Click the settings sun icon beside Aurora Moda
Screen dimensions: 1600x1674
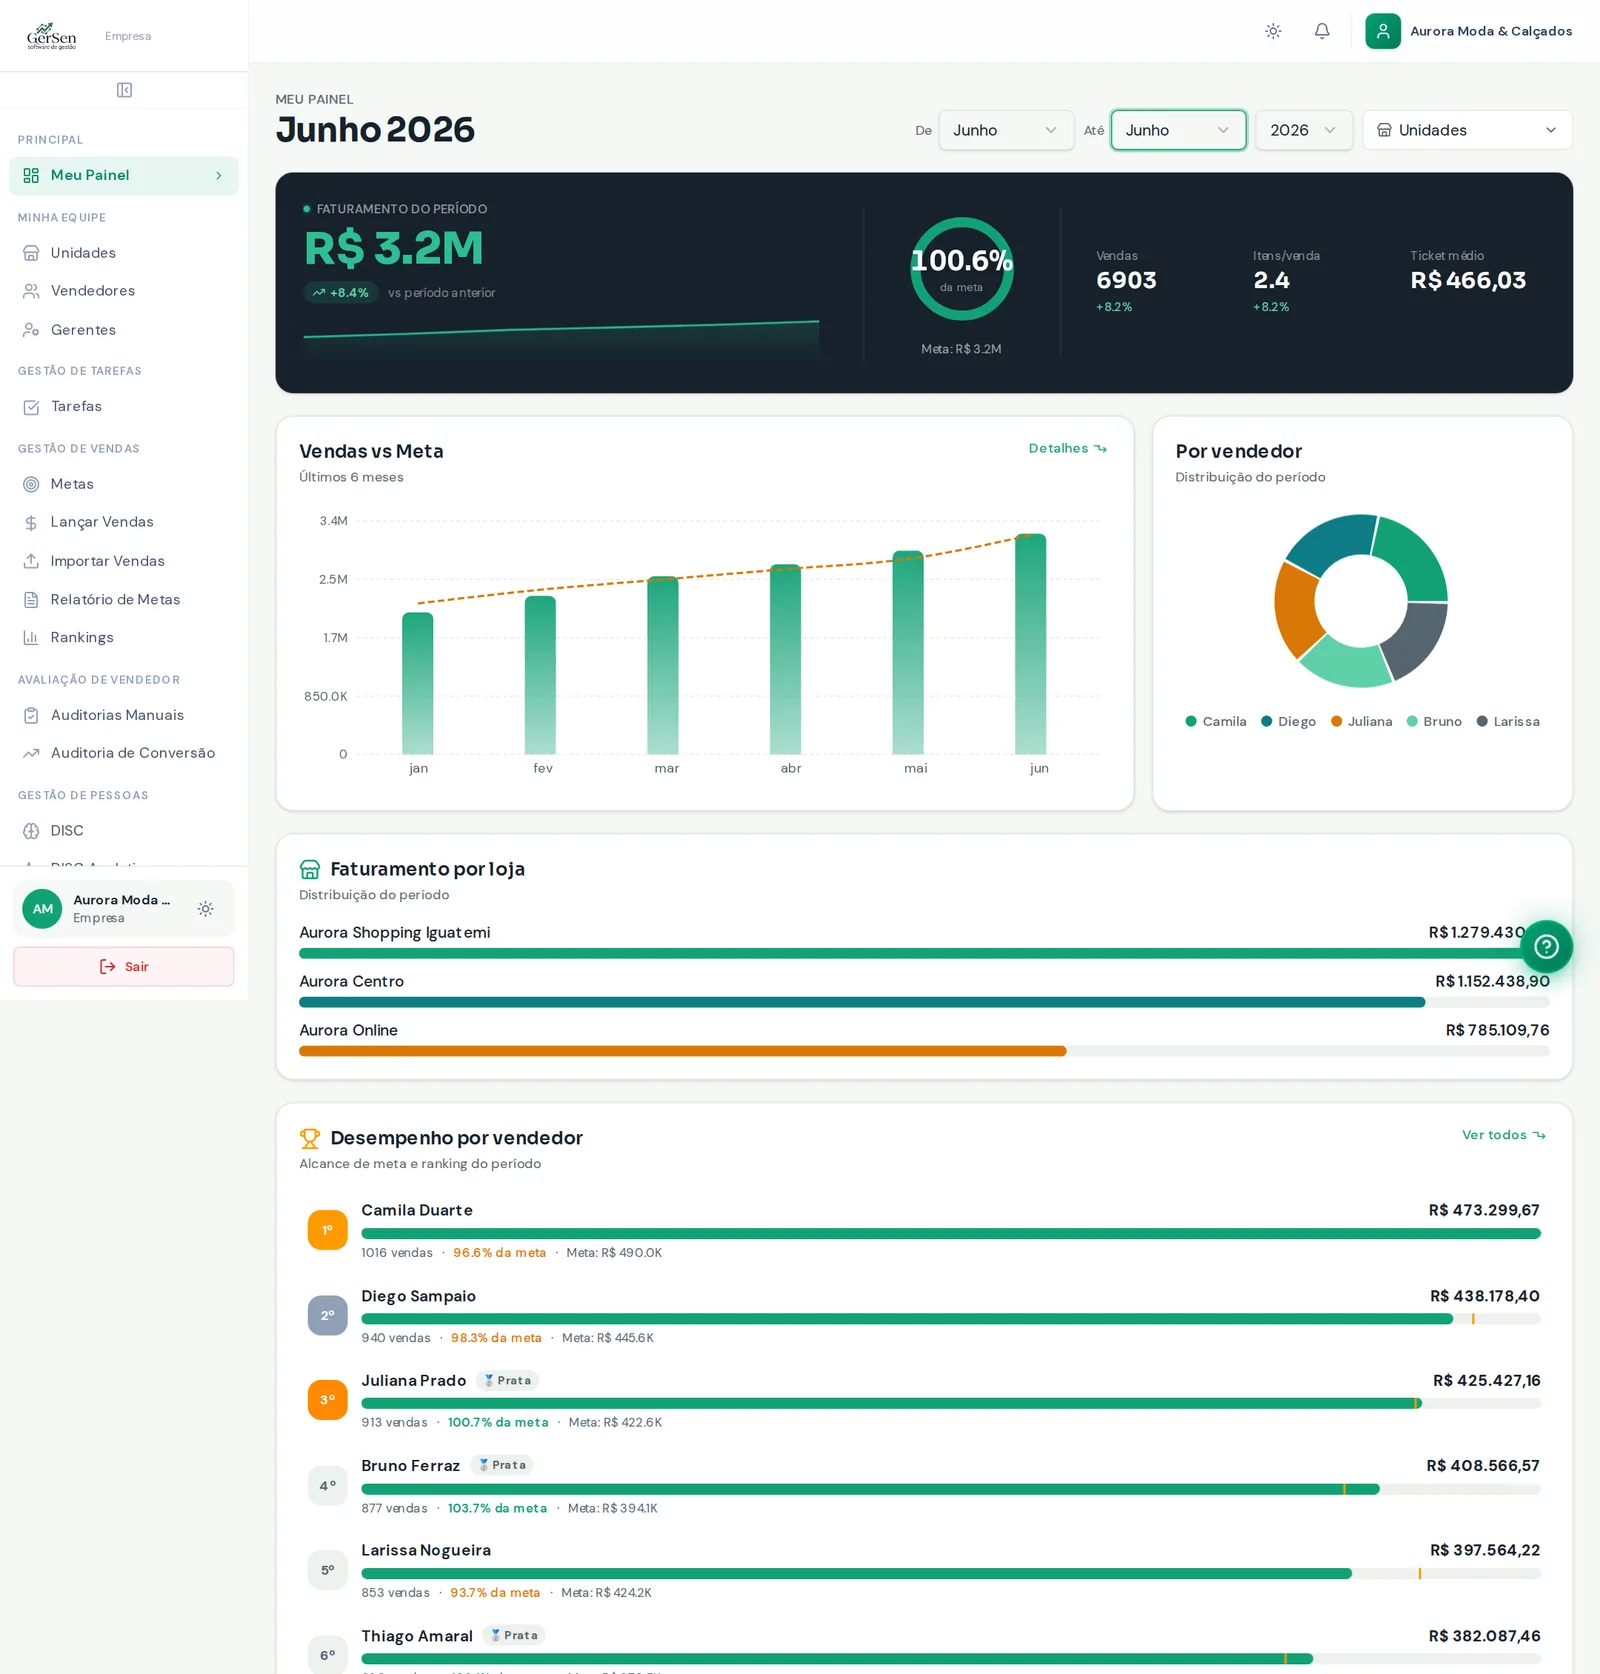205,909
